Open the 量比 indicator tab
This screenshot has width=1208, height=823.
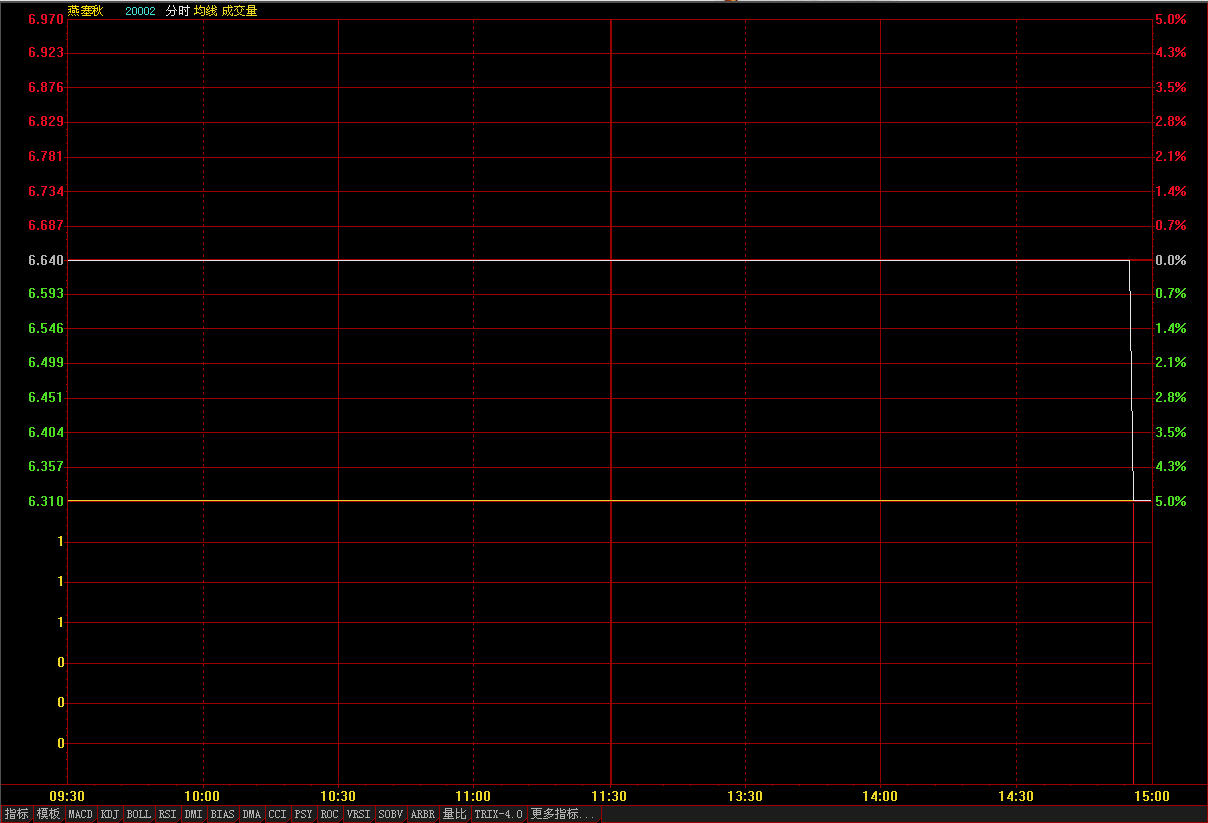tap(454, 814)
